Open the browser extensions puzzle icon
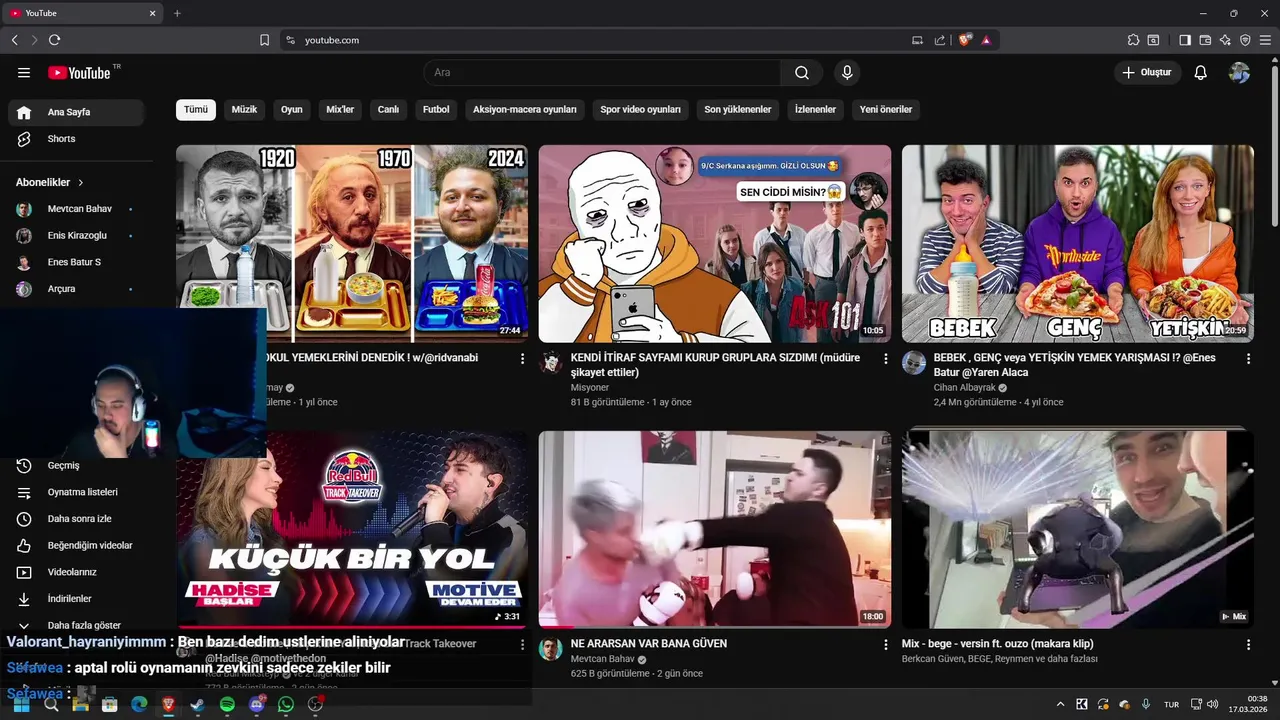 1133,40
